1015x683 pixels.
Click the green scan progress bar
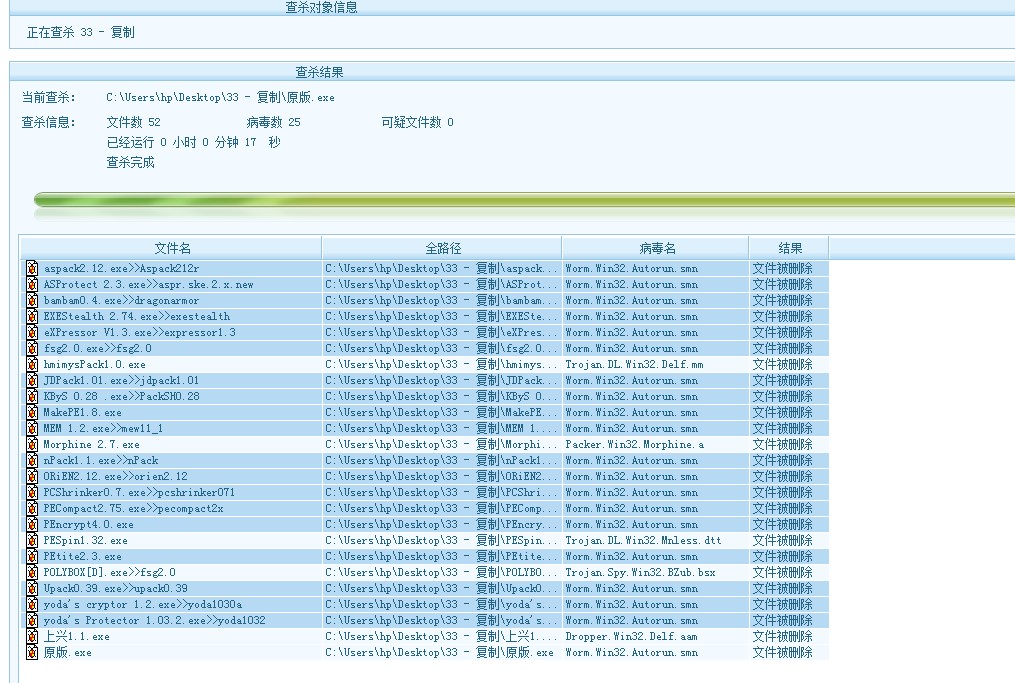click(x=524, y=199)
